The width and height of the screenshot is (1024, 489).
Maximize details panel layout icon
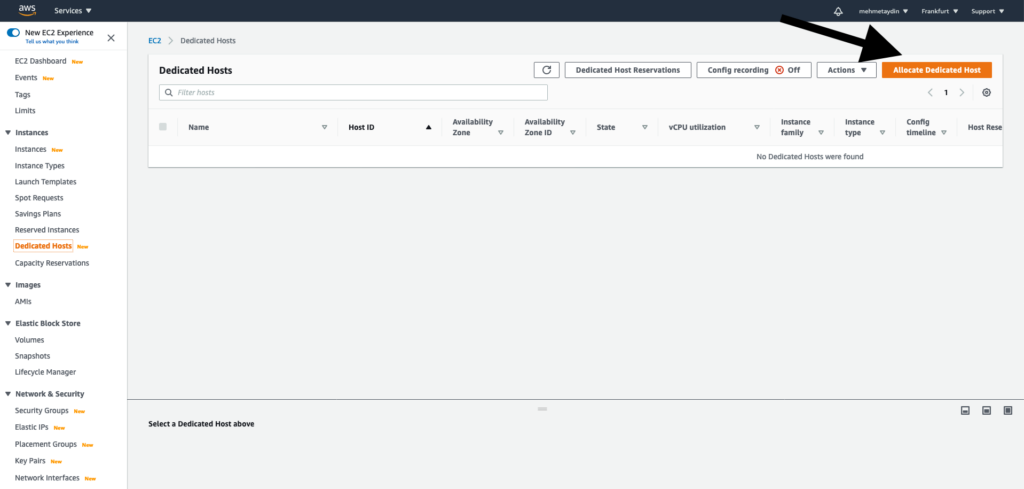pos(1008,411)
